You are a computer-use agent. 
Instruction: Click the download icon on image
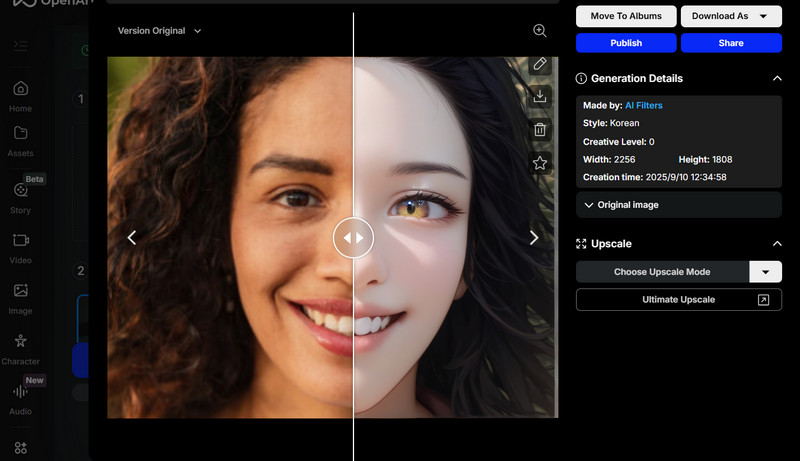point(540,96)
